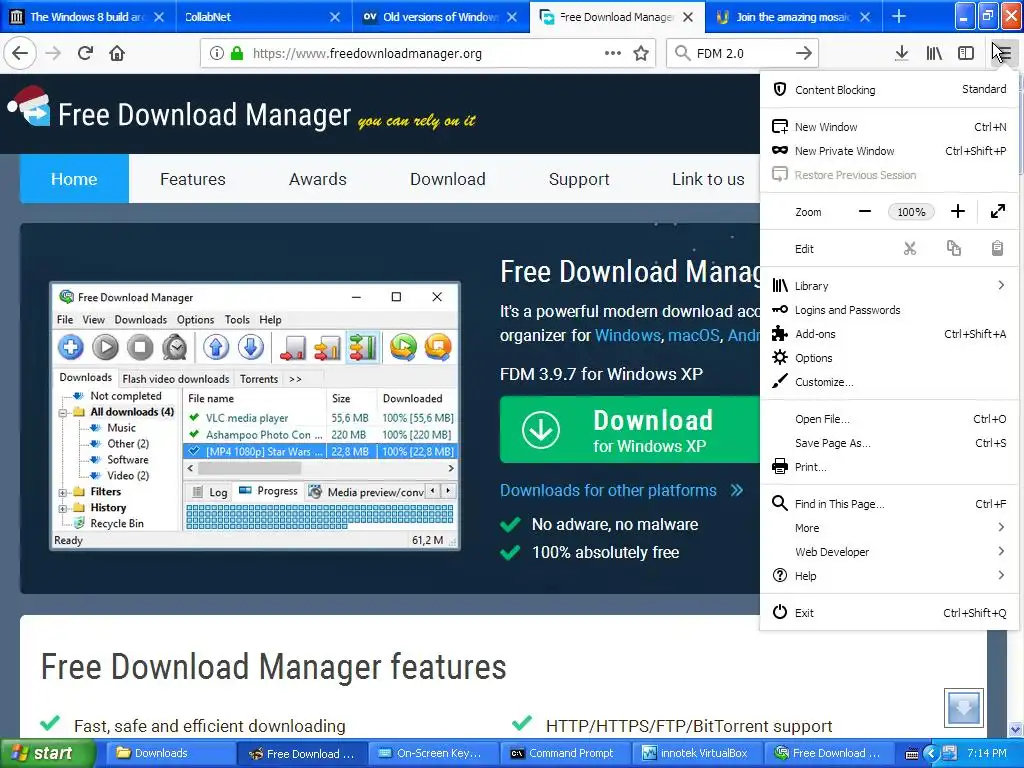The width and height of the screenshot is (1024, 768).
Task: Click the FDM 2.0 search field
Action: point(741,54)
